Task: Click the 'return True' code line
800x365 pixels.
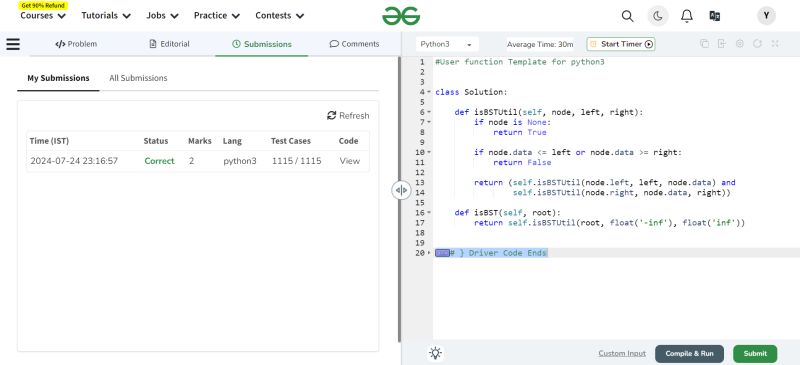Action: tap(519, 133)
